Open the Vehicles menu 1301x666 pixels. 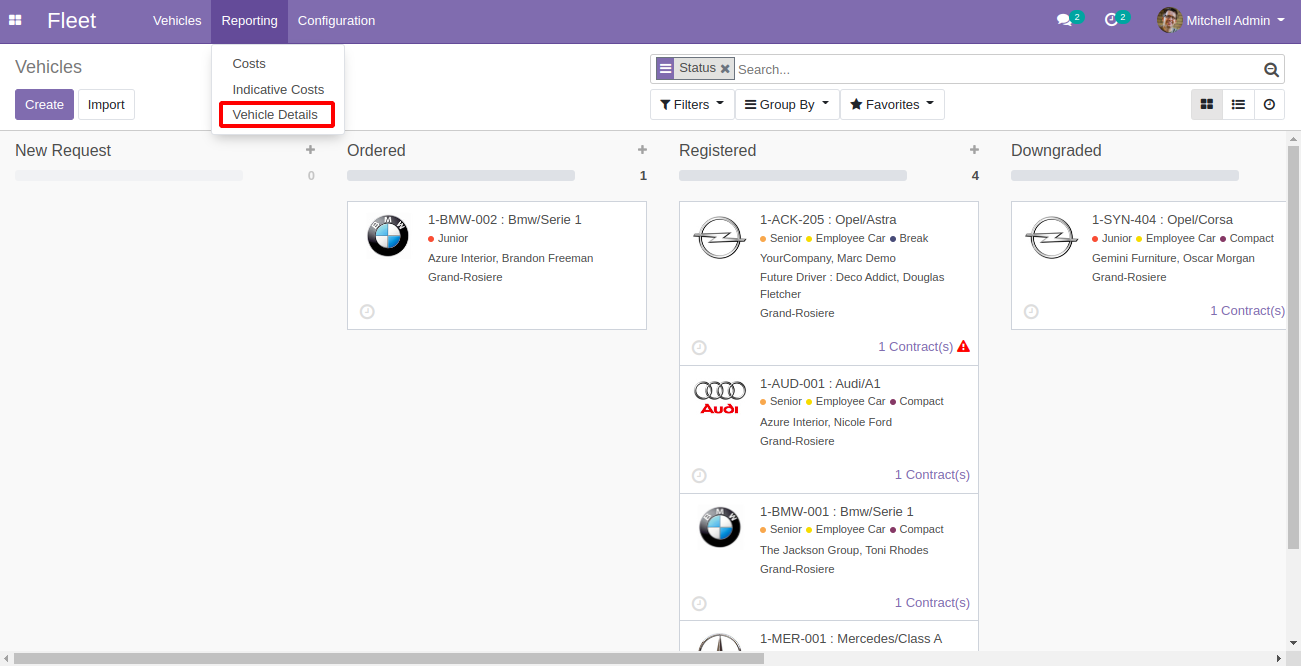177,20
